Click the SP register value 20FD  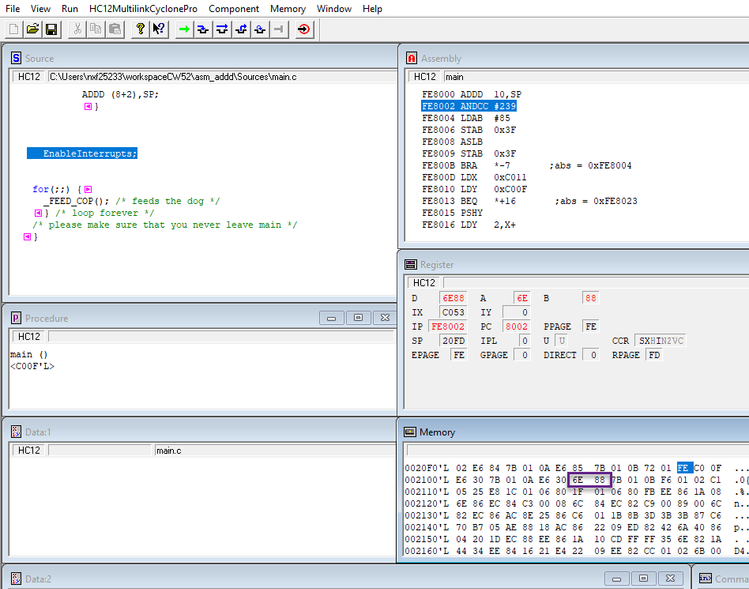[454, 341]
